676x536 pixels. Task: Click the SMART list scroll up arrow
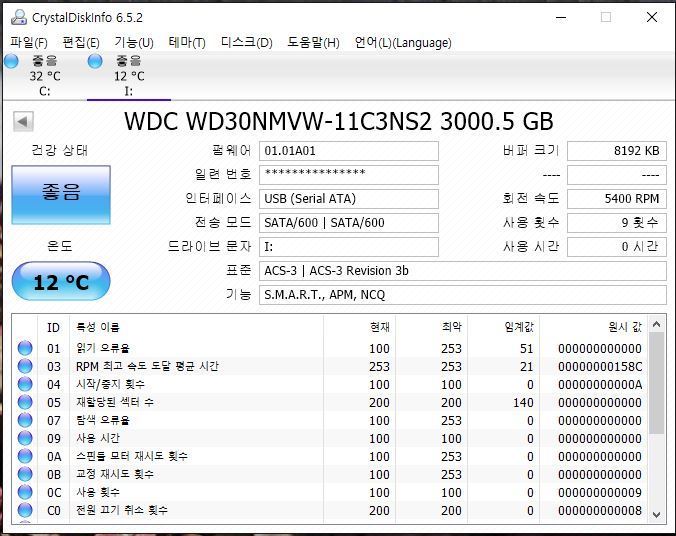[657, 324]
